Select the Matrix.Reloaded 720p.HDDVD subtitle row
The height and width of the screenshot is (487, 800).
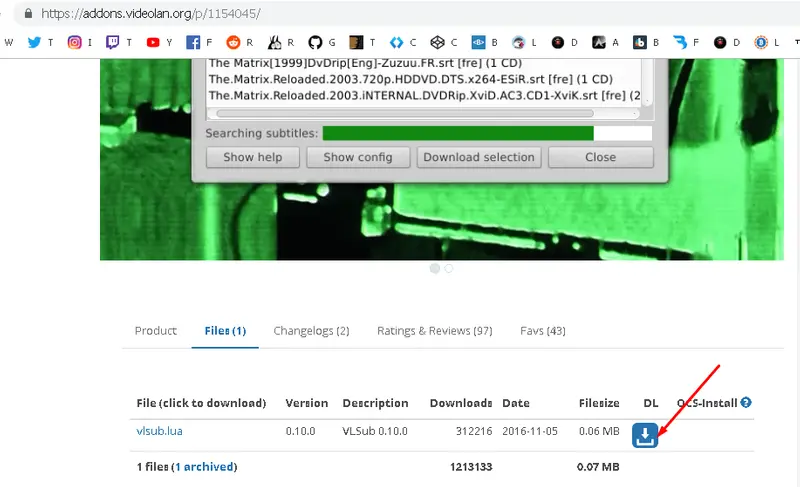pos(411,80)
